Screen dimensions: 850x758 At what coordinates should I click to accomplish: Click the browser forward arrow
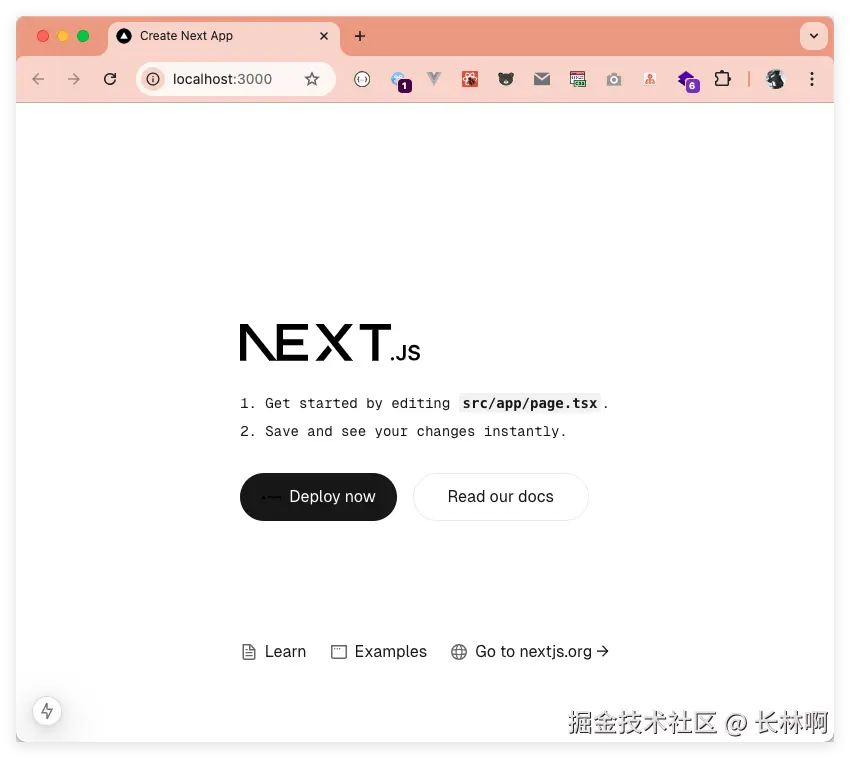click(x=74, y=79)
